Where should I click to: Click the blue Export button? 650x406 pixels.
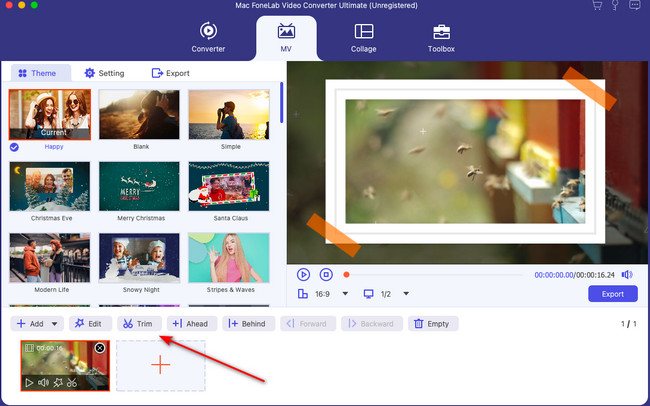coord(613,294)
